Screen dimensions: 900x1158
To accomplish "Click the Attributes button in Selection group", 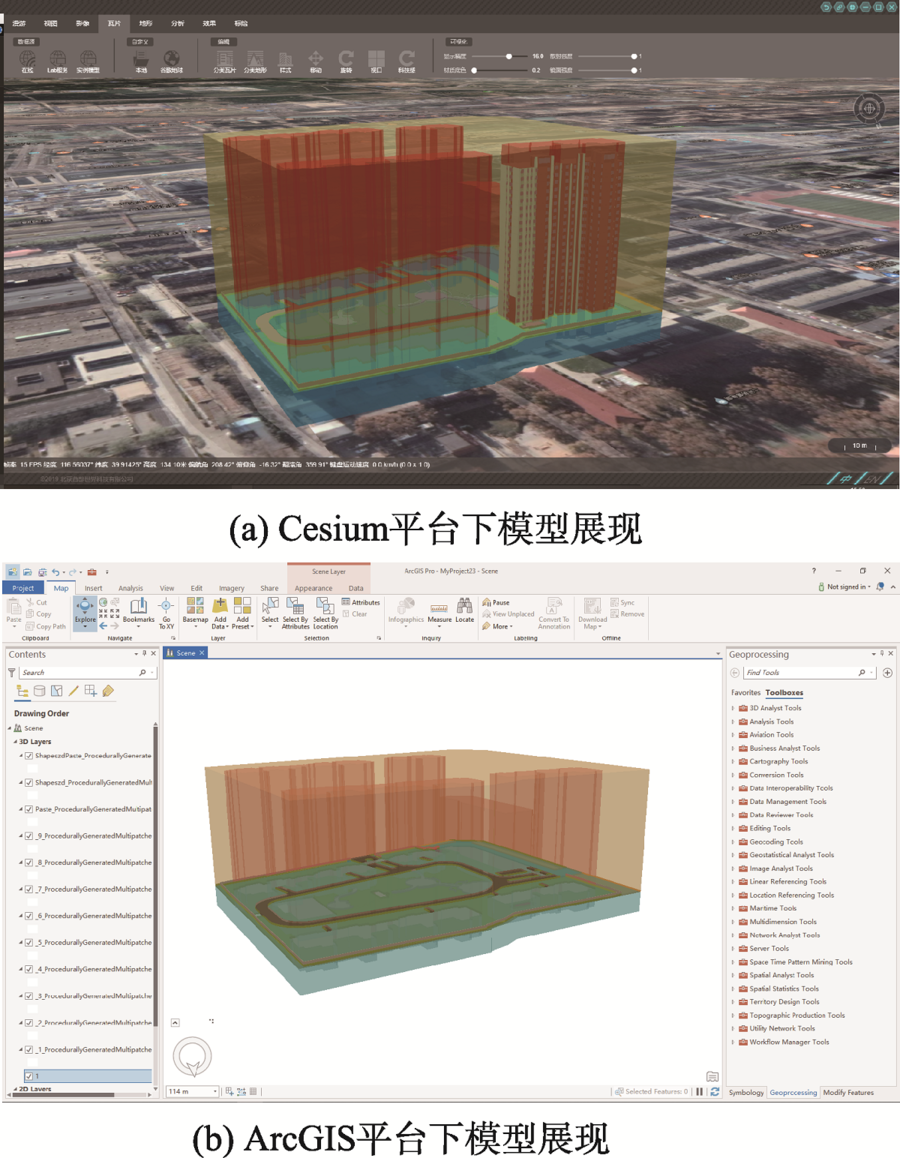I will (x=360, y=603).
